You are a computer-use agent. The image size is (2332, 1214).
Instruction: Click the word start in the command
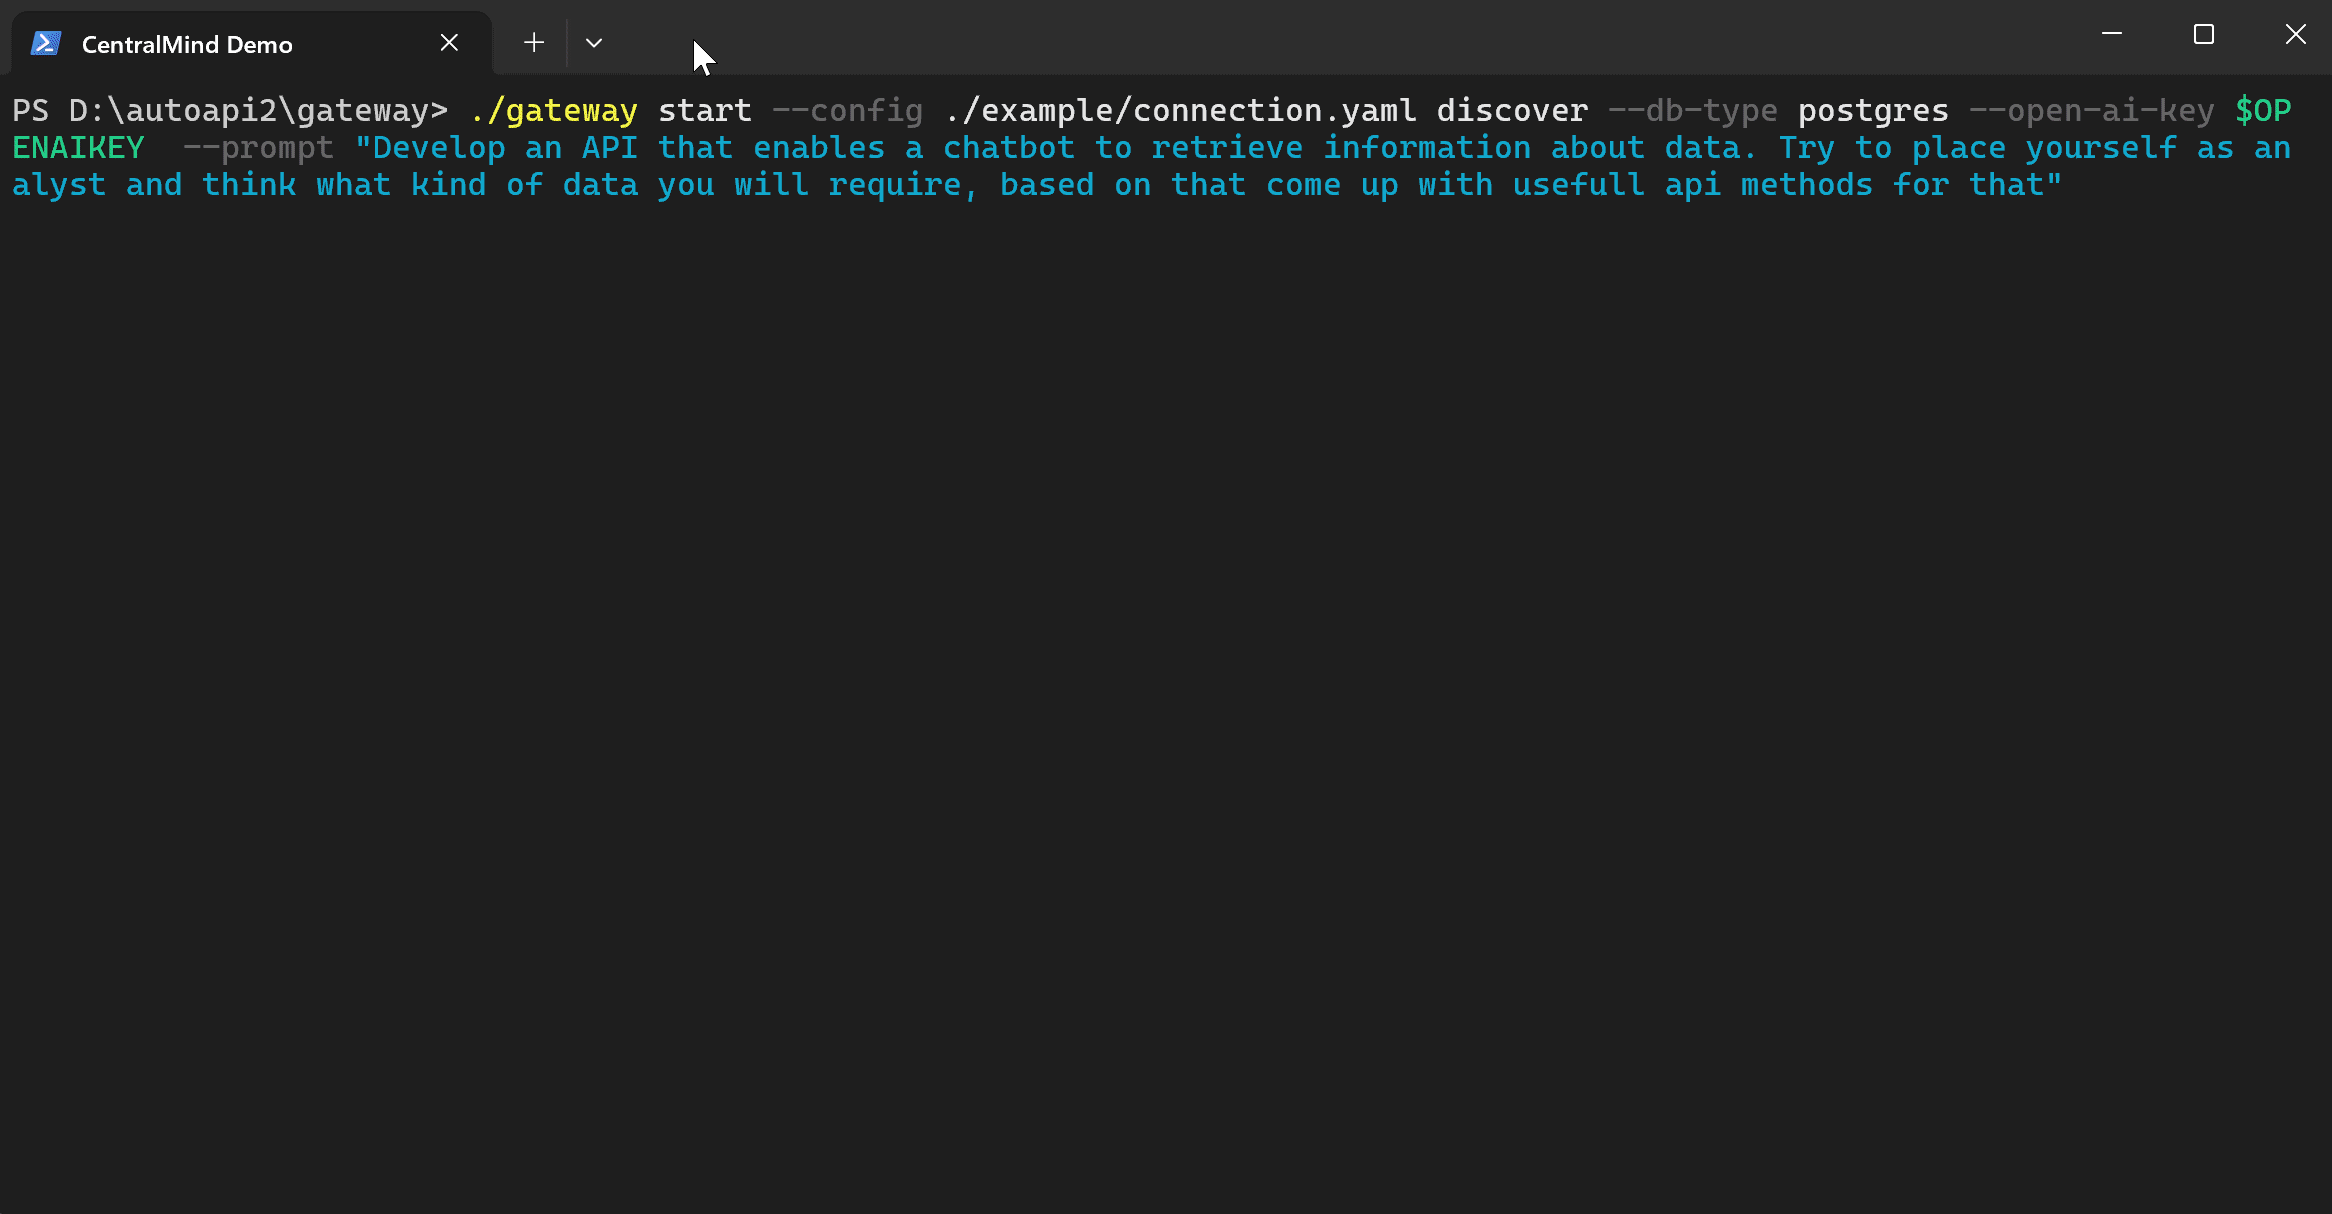coord(704,111)
